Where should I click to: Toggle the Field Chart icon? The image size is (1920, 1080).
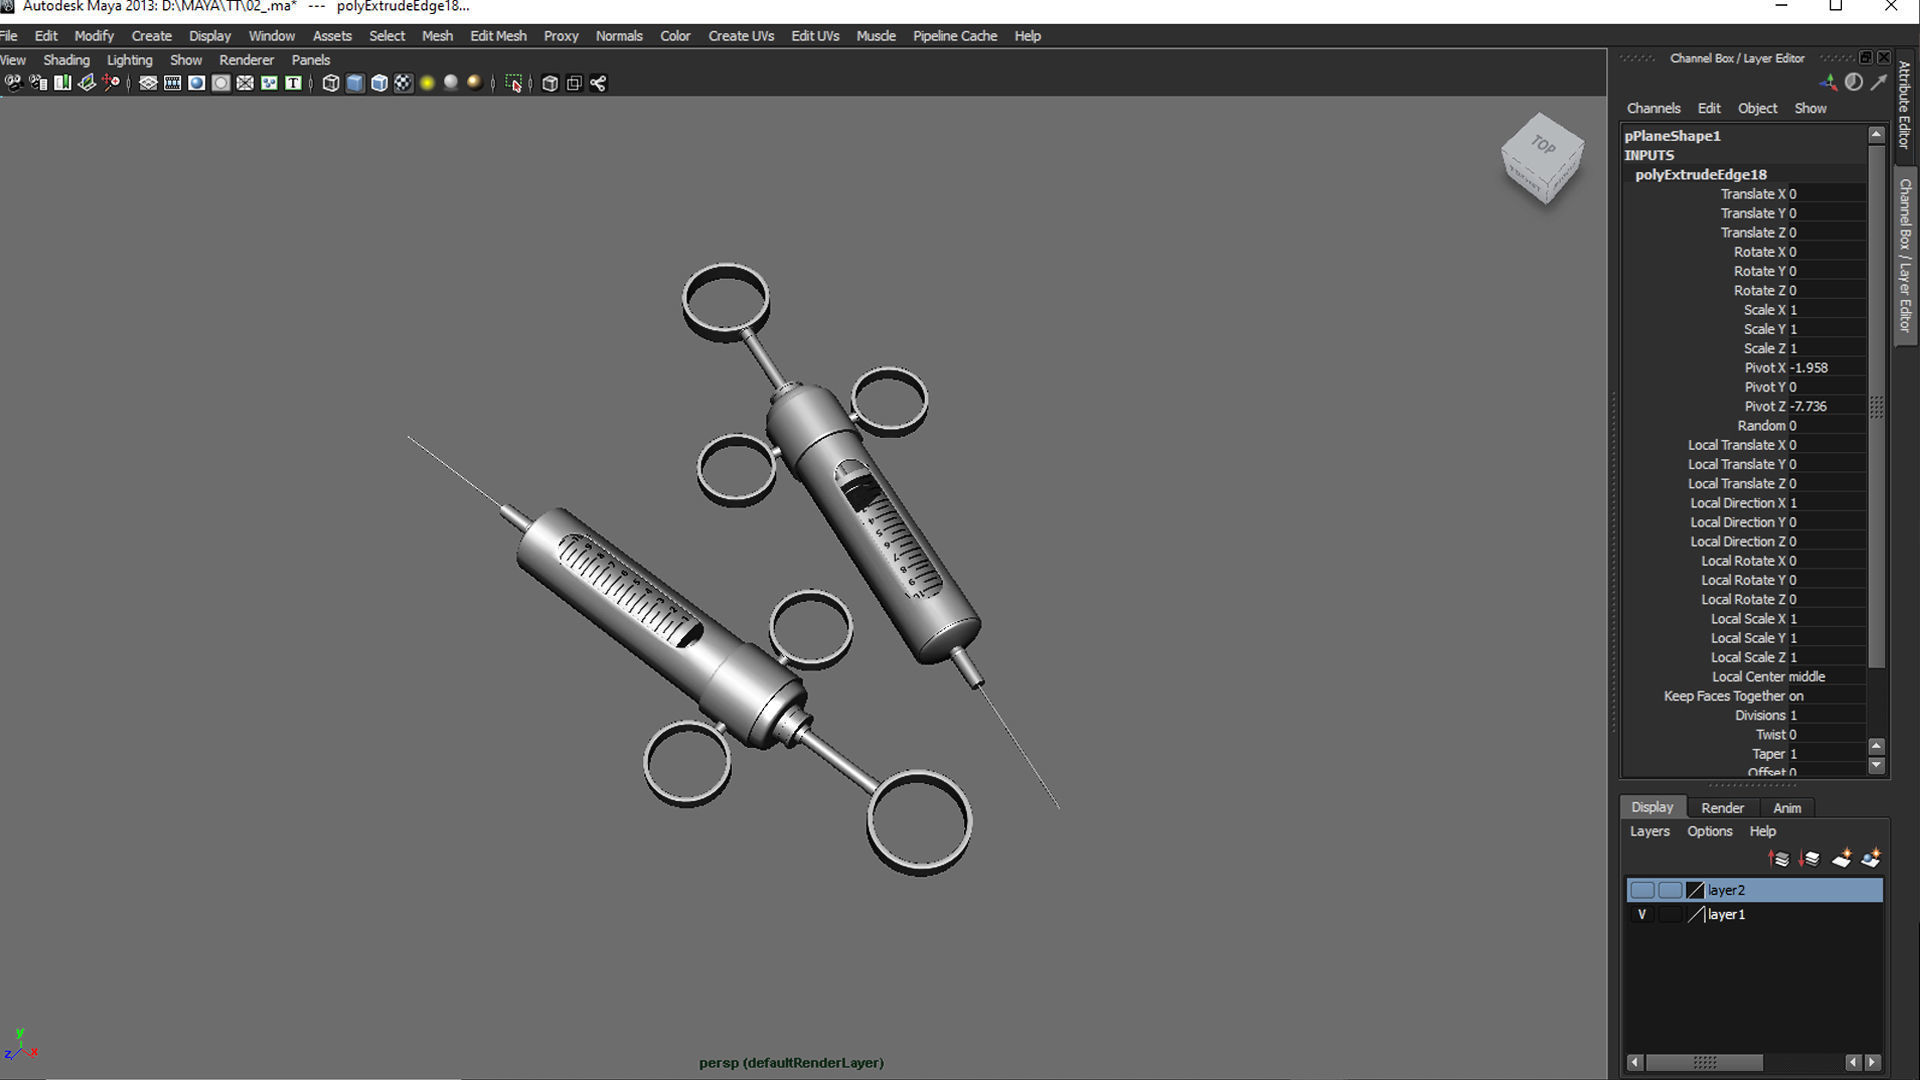(x=245, y=83)
